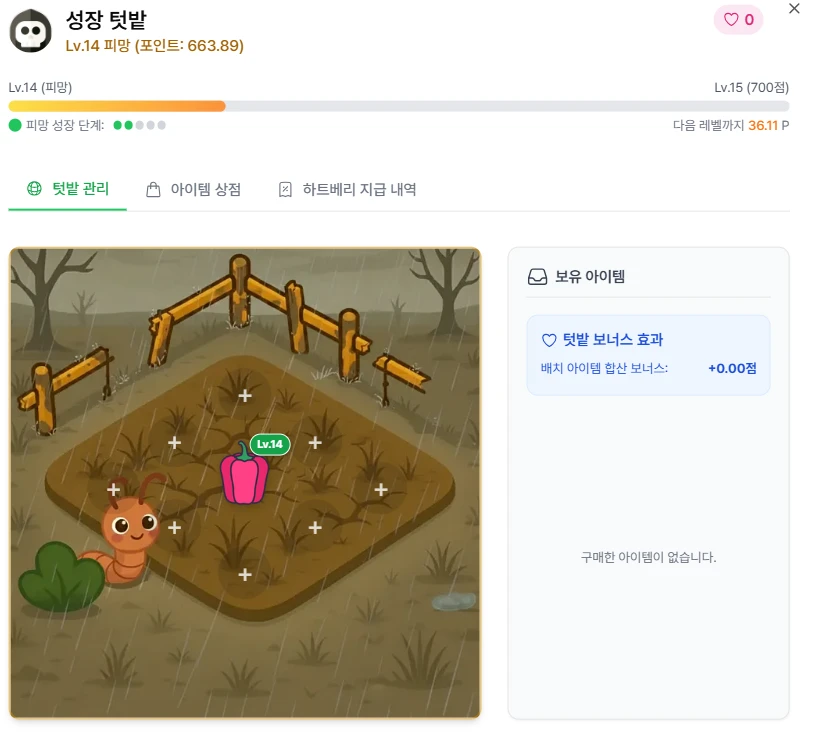The width and height of the screenshot is (813, 755).
Task: Click the 피망 성장 단계 stage dots
Action: (x=139, y=125)
